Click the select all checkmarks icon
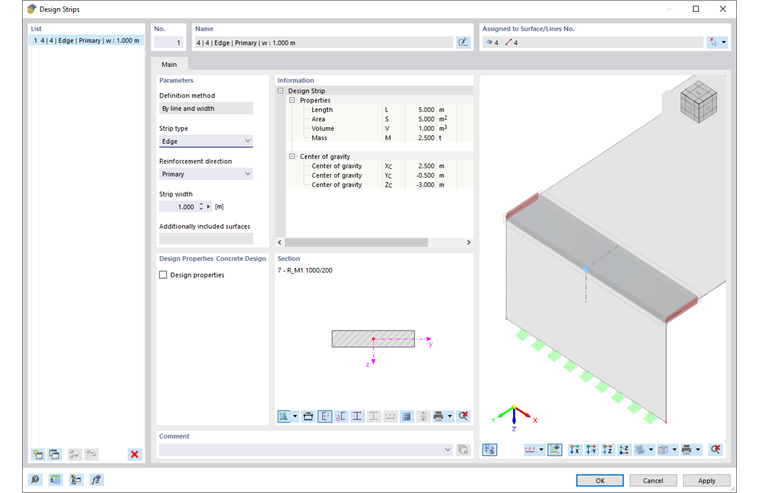This screenshot has height=493, width=760. 74,454
